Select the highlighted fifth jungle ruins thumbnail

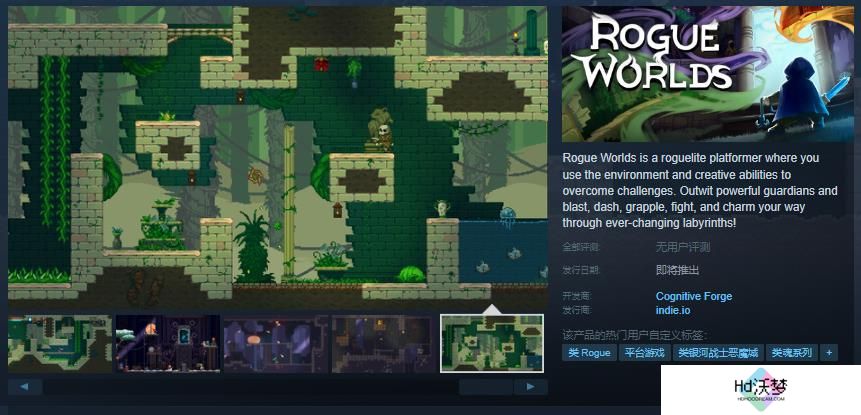(x=492, y=344)
